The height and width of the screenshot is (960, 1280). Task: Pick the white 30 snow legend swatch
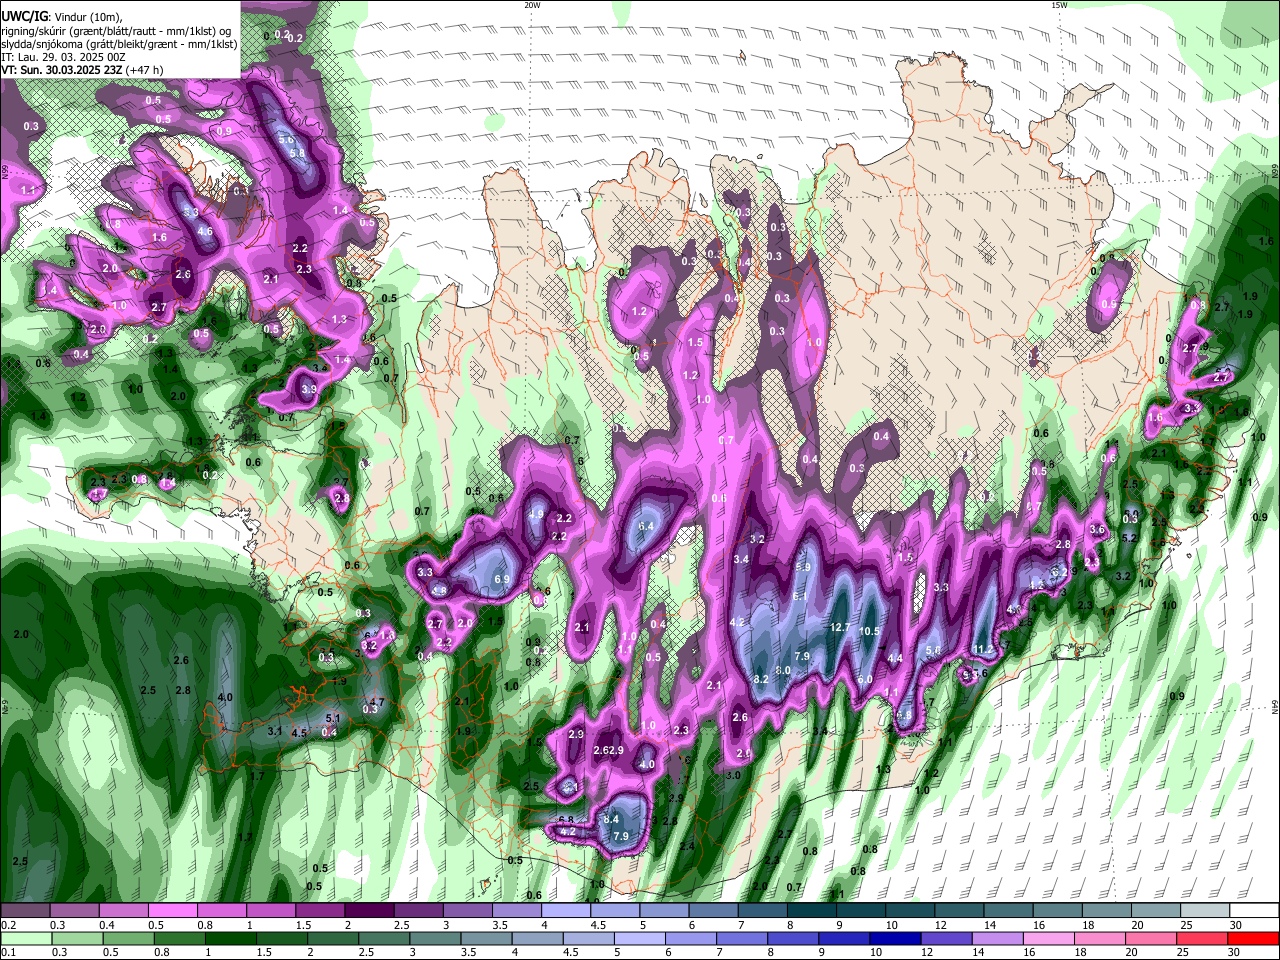[1255, 911]
